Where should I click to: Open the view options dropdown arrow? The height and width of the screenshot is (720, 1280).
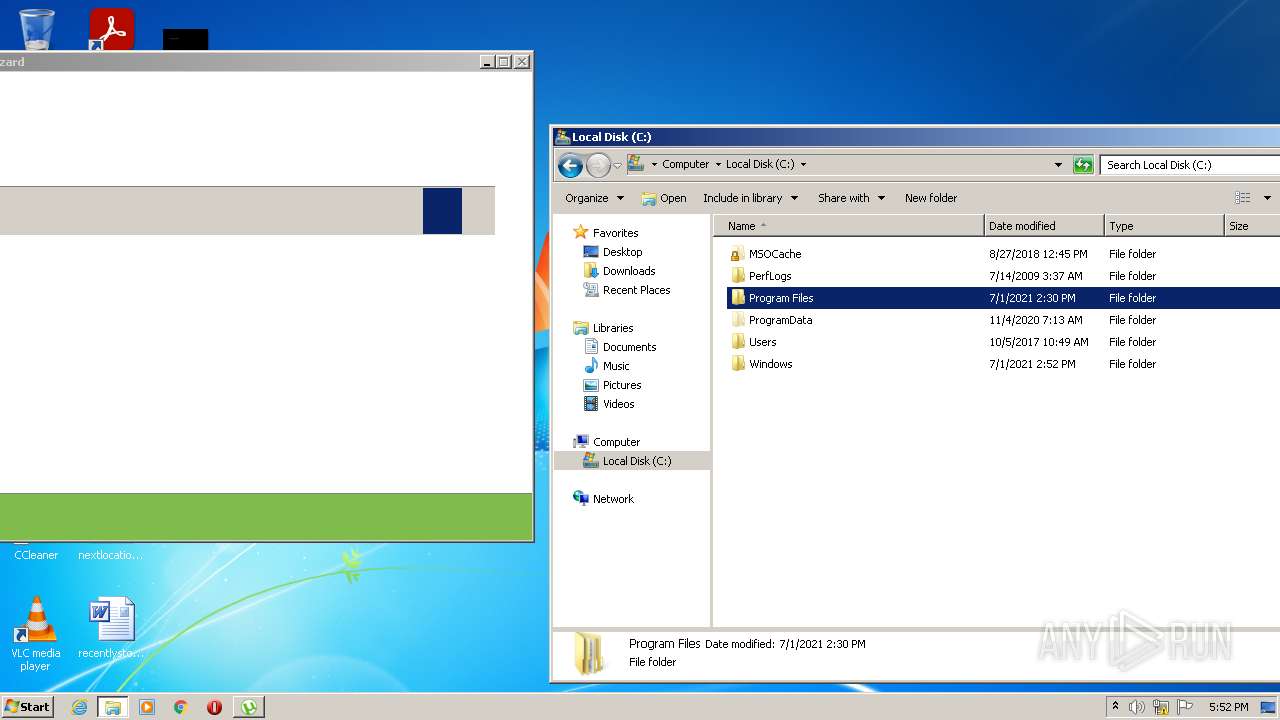coord(1267,198)
